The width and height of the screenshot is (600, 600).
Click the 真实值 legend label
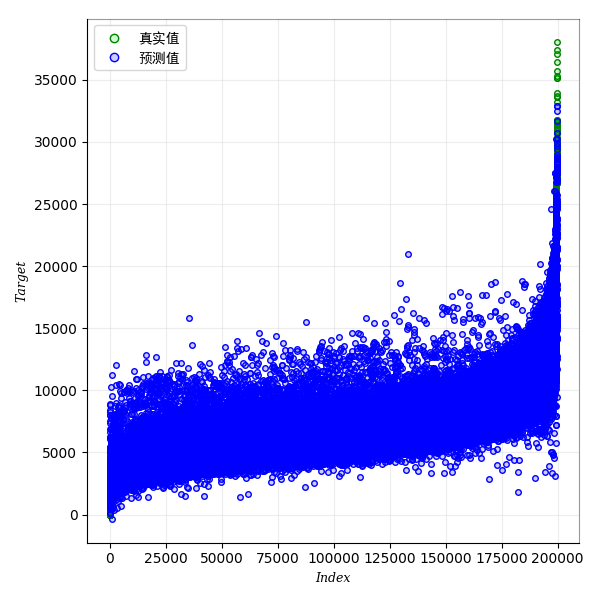[x=158, y=38]
